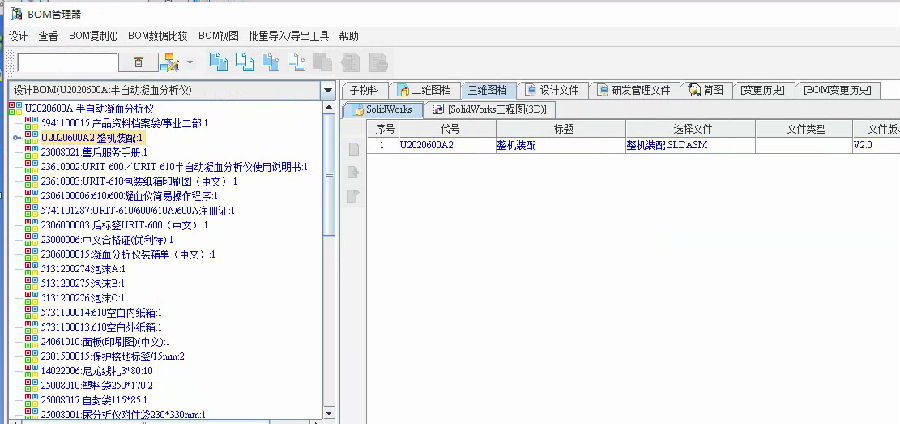
Task: Select the 凝血仪简易操作程序 tree item
Action: (x=129, y=196)
